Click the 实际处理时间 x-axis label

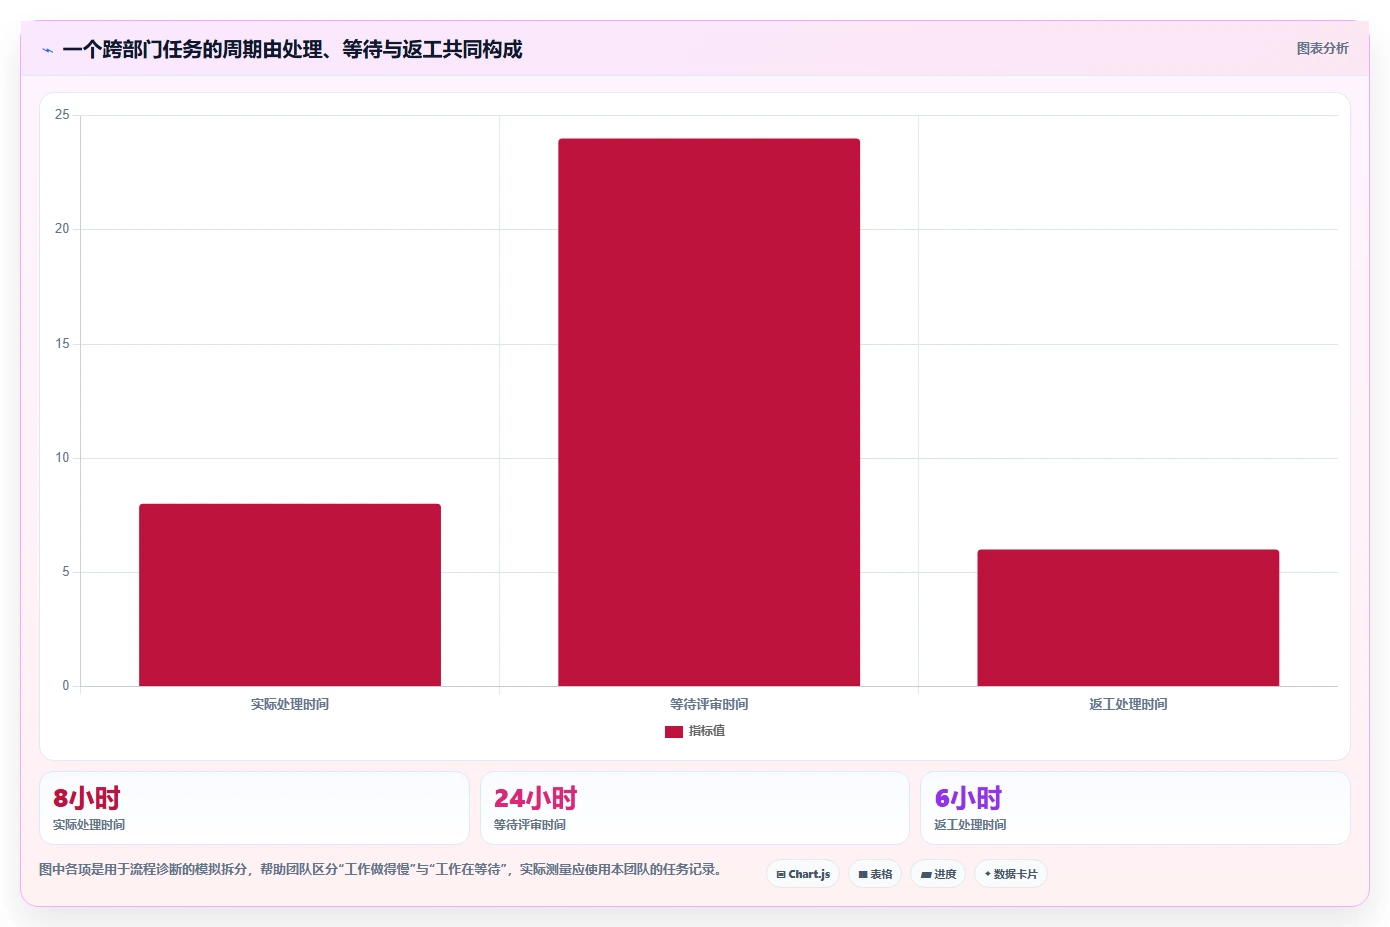(x=290, y=704)
